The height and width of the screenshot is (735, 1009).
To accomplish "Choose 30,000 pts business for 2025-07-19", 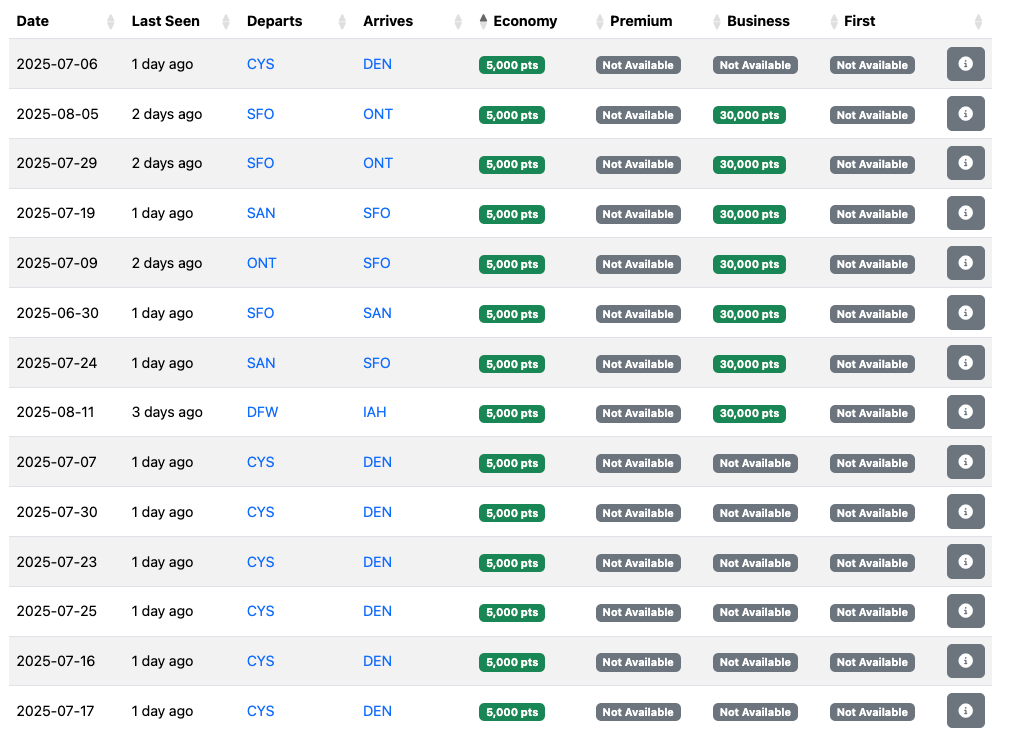I will point(749,214).
